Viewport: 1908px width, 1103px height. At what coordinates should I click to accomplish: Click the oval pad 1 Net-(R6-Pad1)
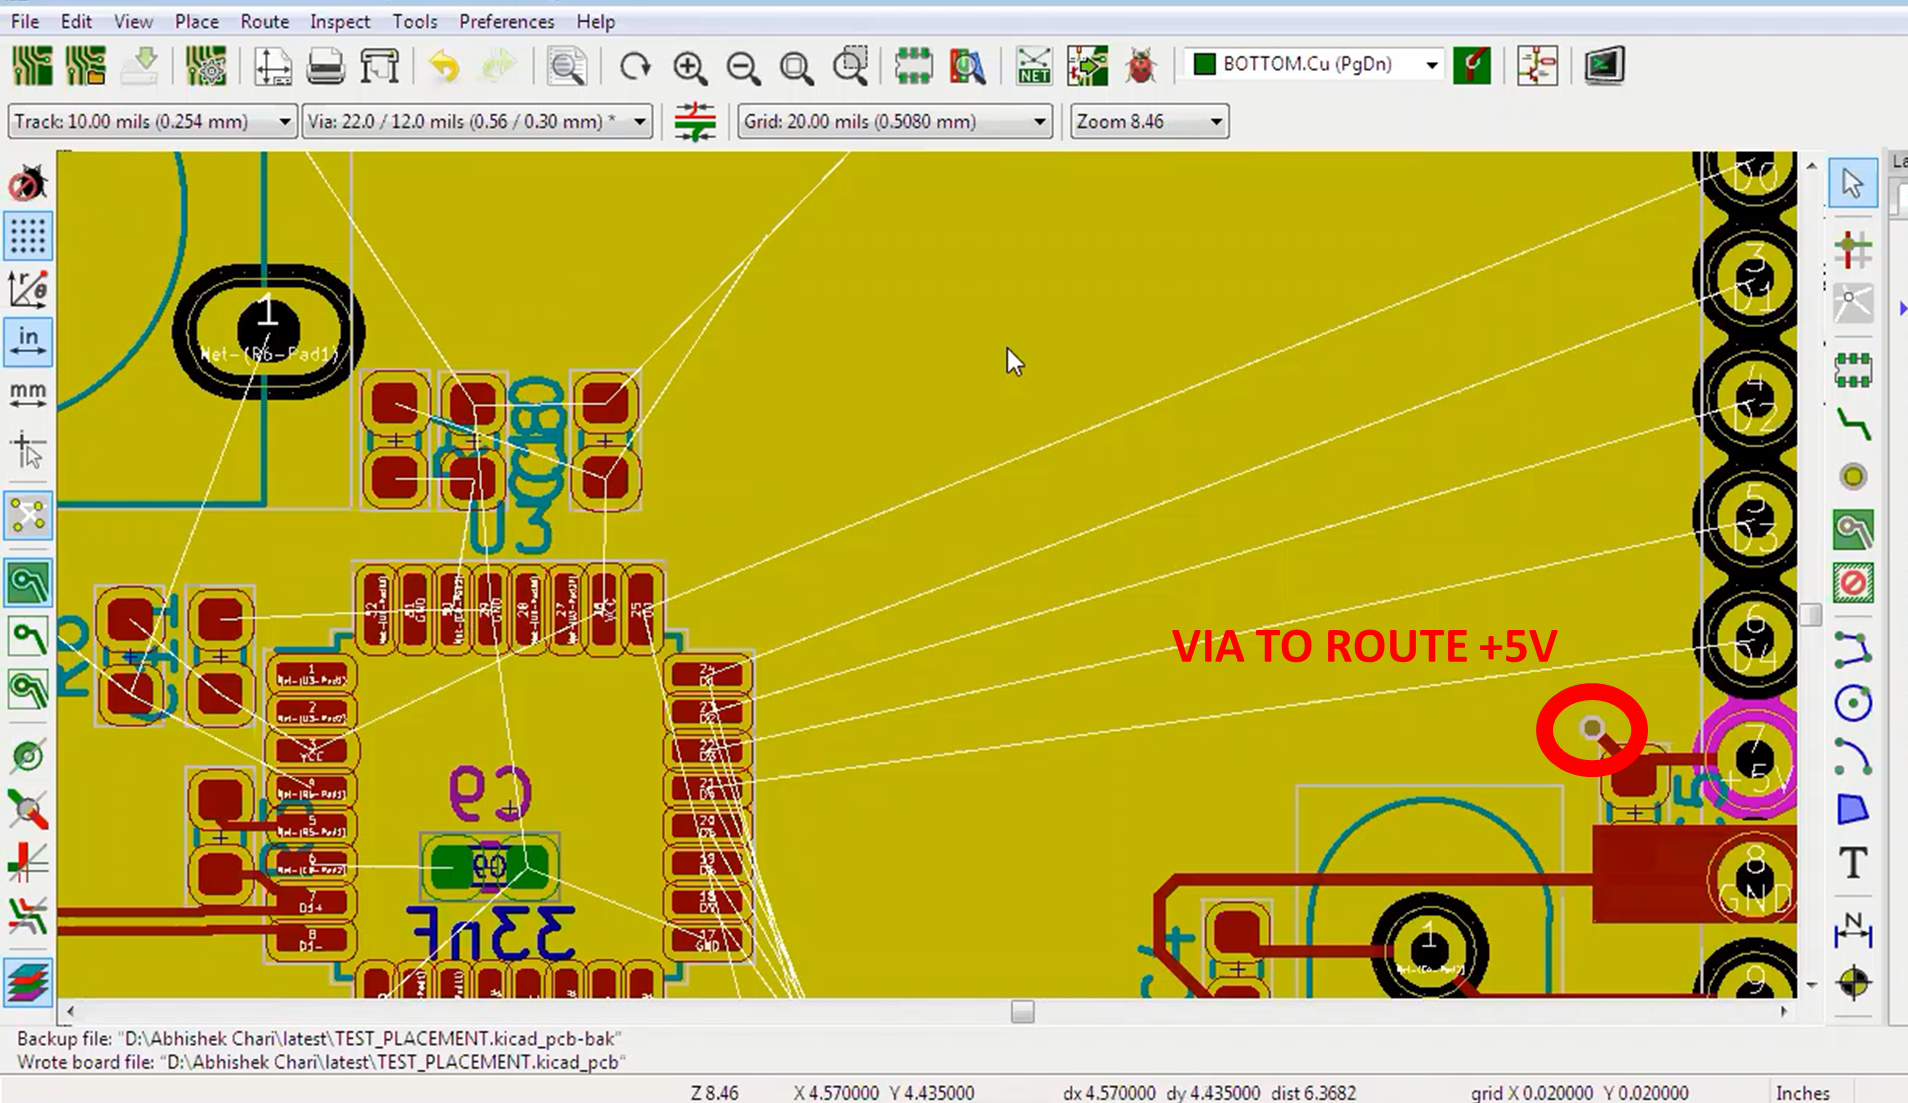pyautogui.click(x=268, y=331)
